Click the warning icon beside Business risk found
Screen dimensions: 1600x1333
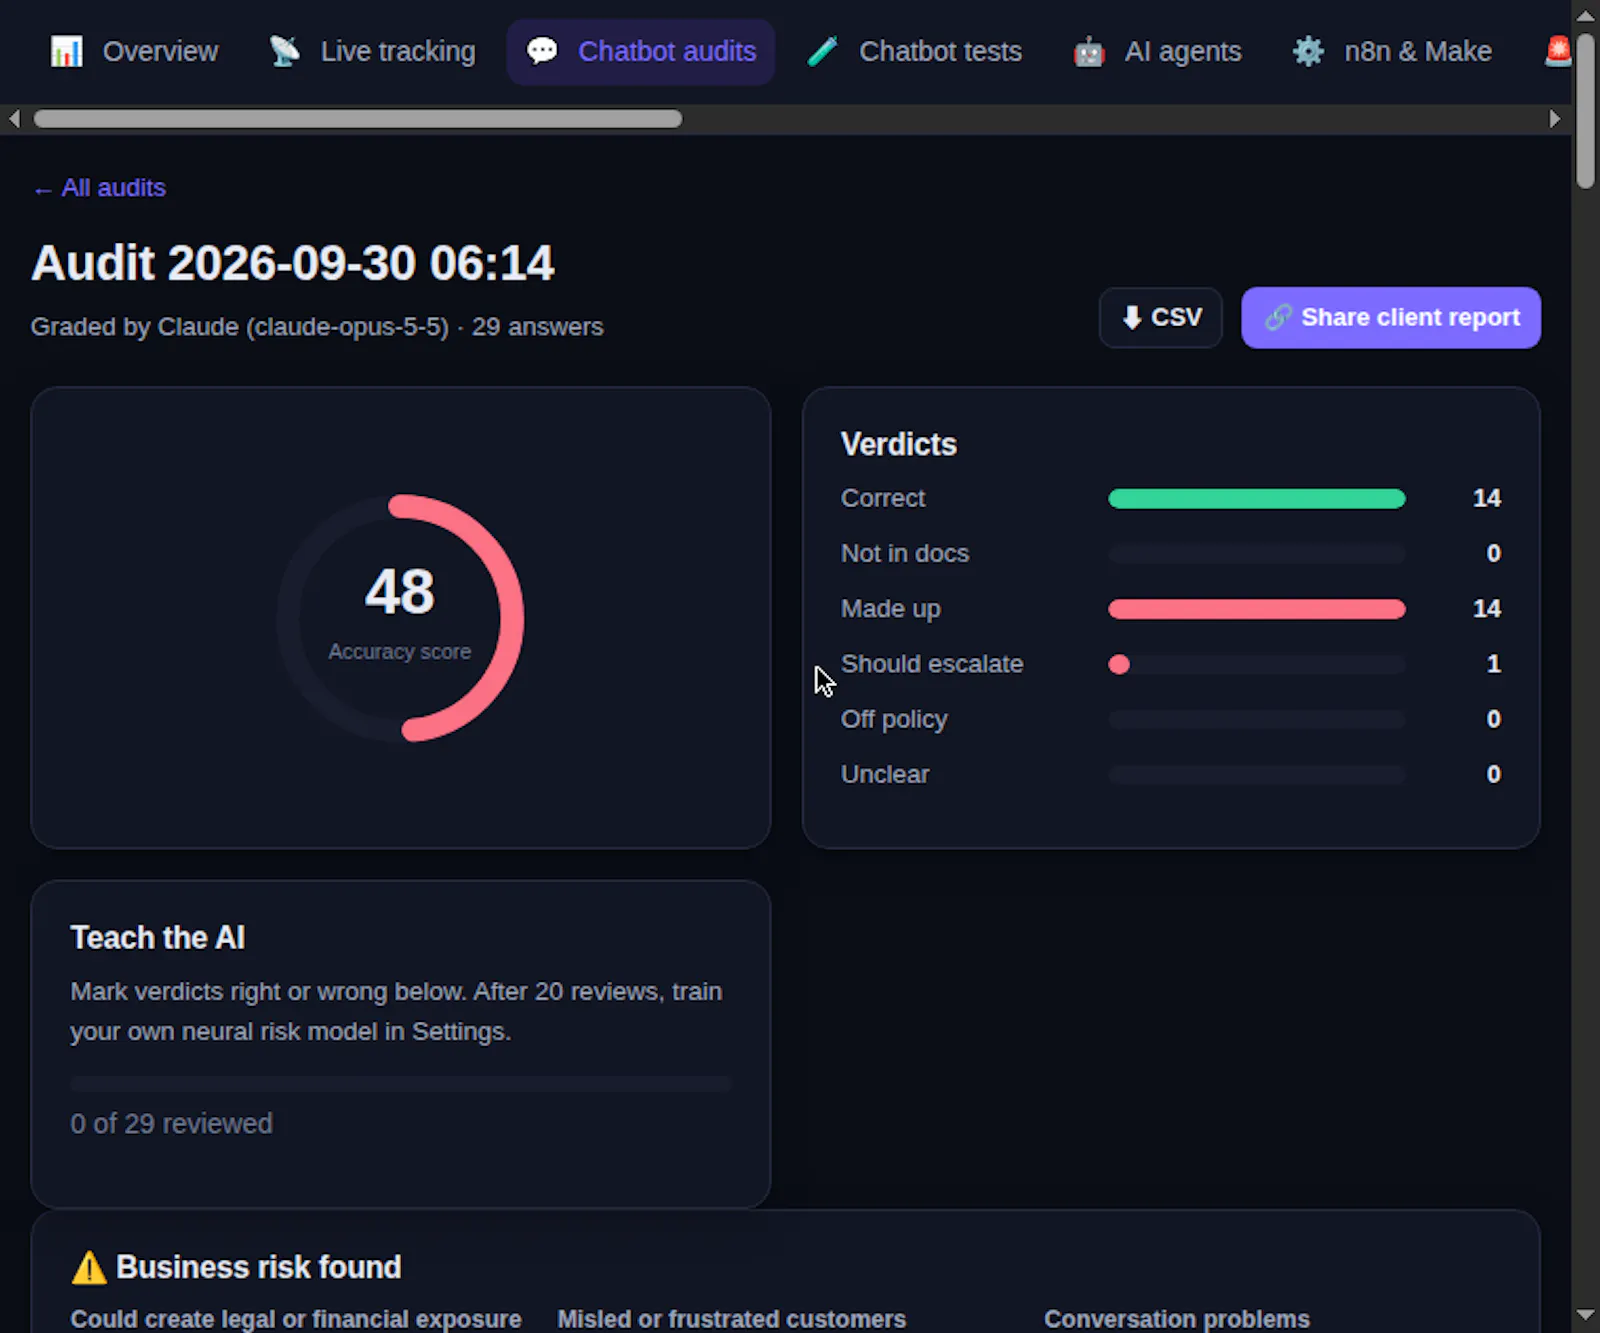coord(89,1268)
